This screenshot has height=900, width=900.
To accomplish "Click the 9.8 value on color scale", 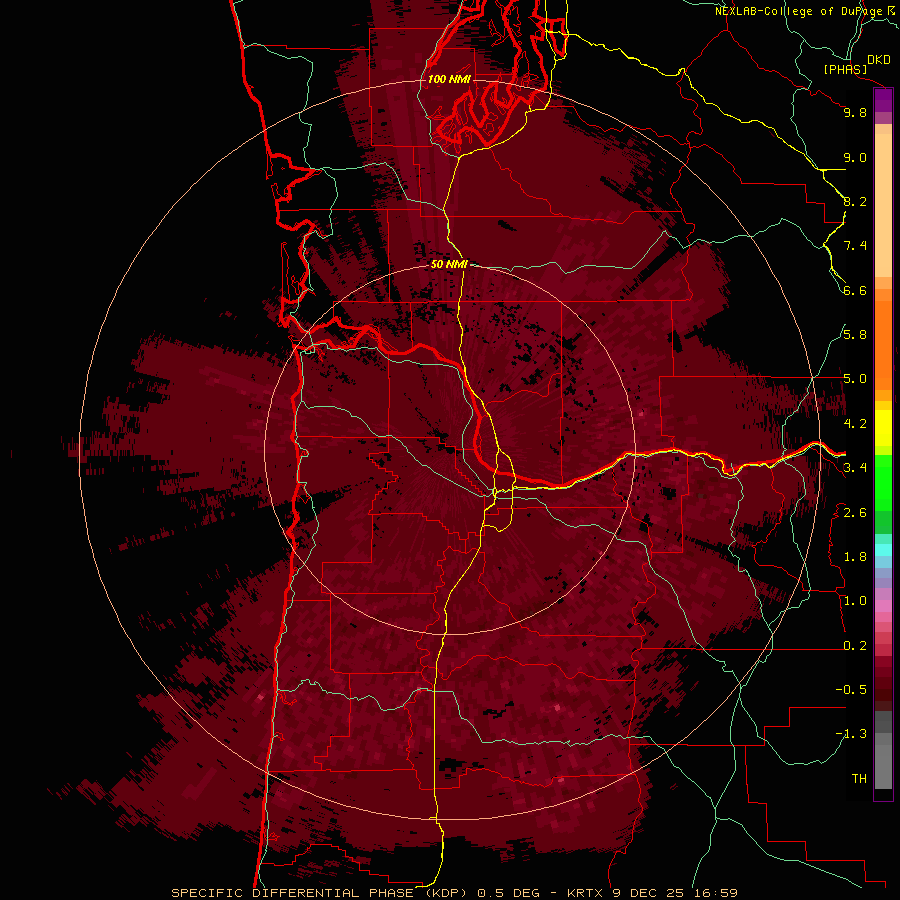I will click(x=855, y=112).
